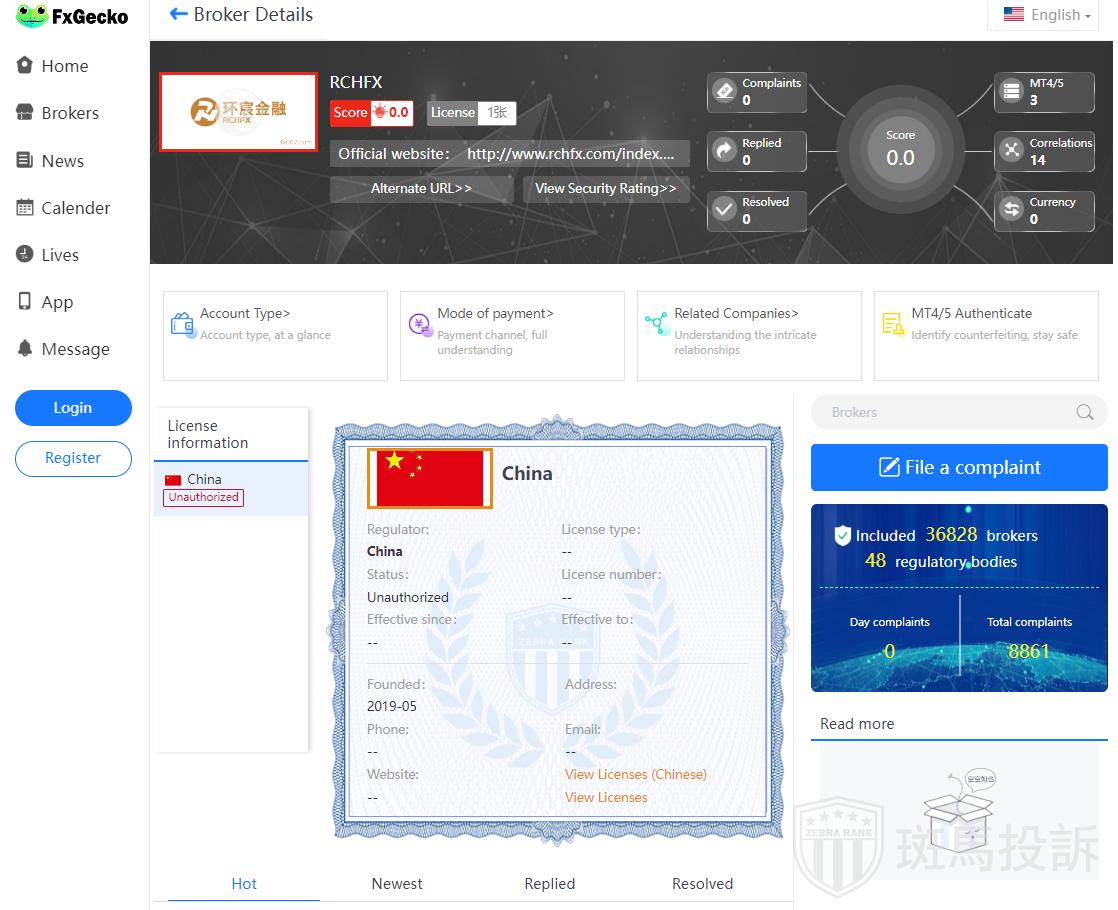Switch to the Resolved tab
Image resolution: width=1118 pixels, height=910 pixels.
pyautogui.click(x=702, y=883)
